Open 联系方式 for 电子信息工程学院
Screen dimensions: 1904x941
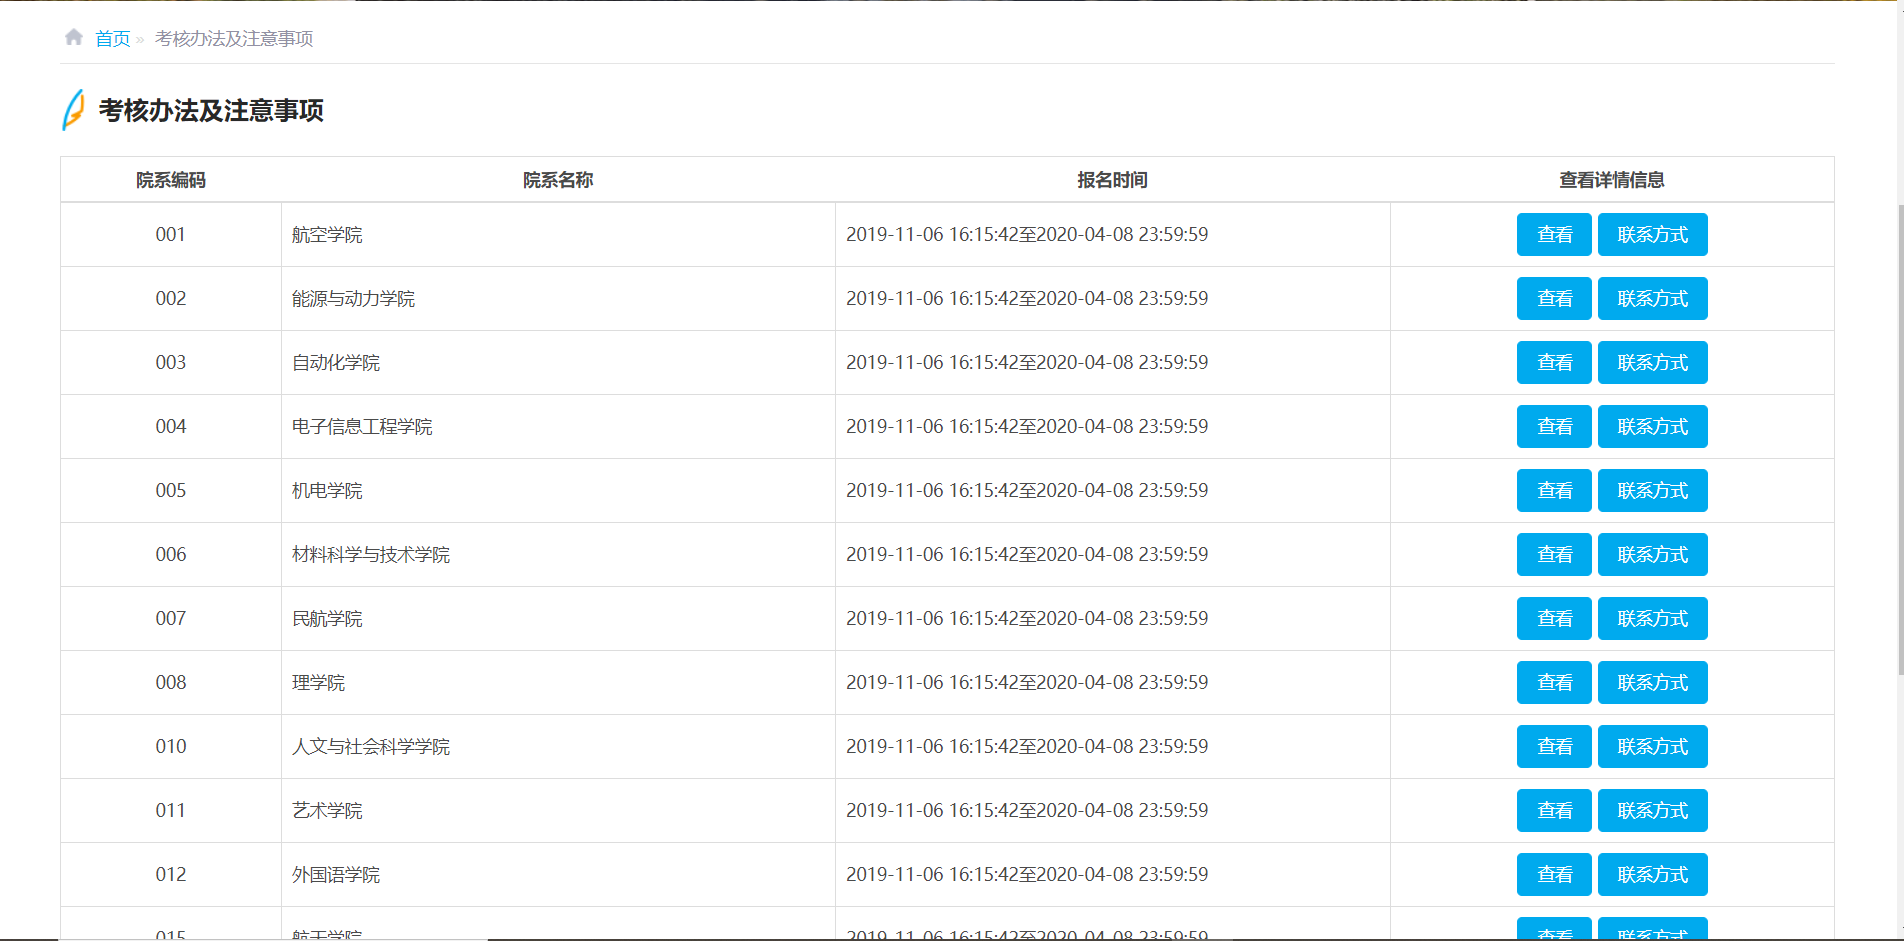point(1652,426)
